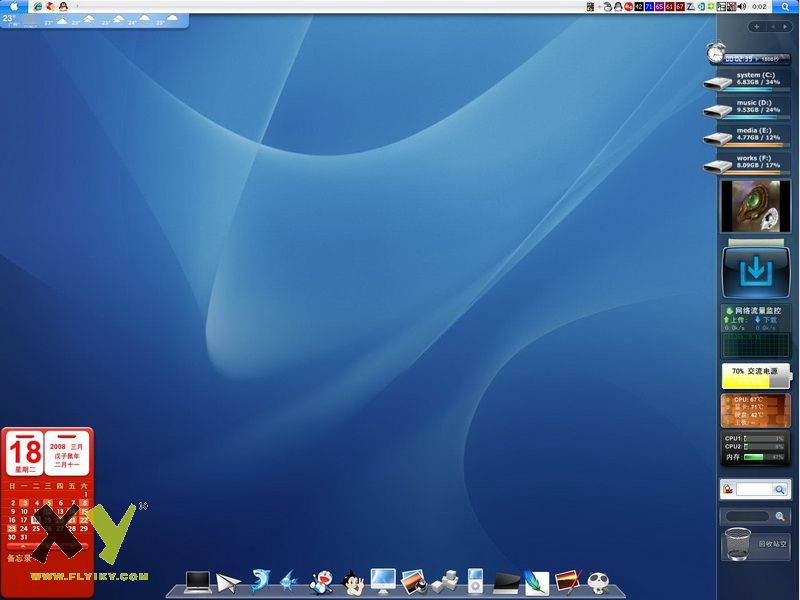Open the volume speaker tray icon
The width and height of the screenshot is (800, 600).
pos(741,6)
